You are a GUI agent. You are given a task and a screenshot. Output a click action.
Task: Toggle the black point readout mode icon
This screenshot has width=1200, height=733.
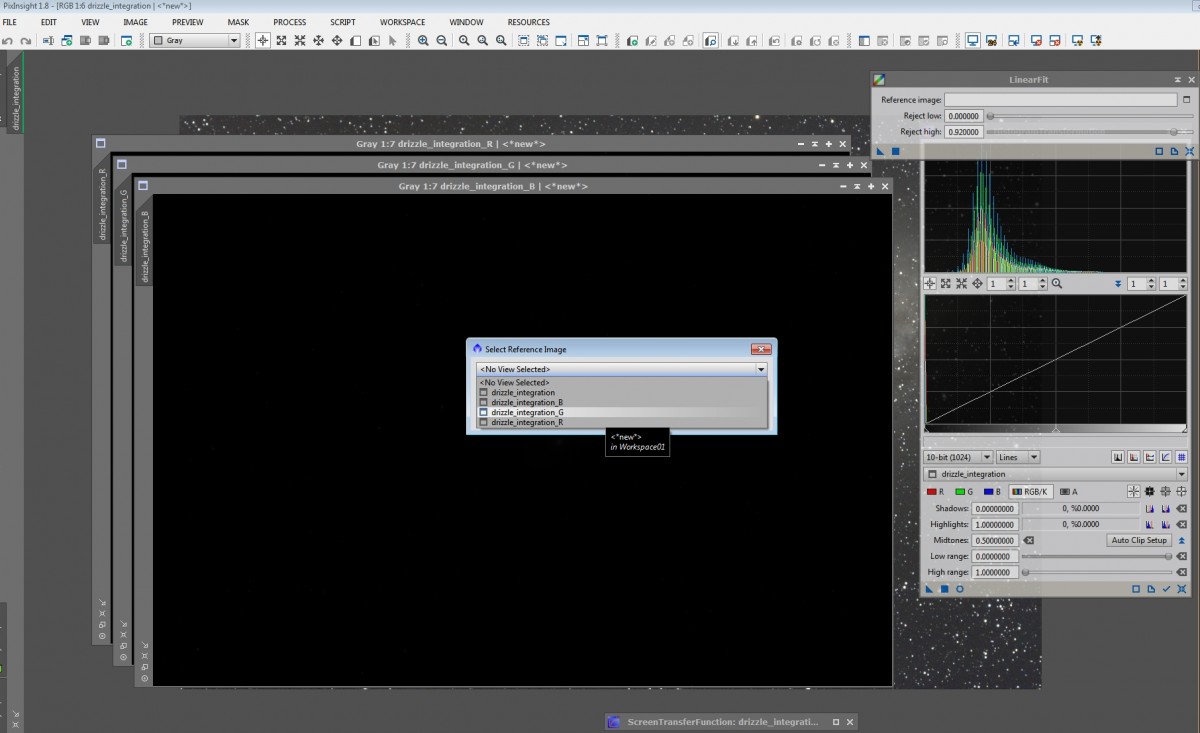1150,491
